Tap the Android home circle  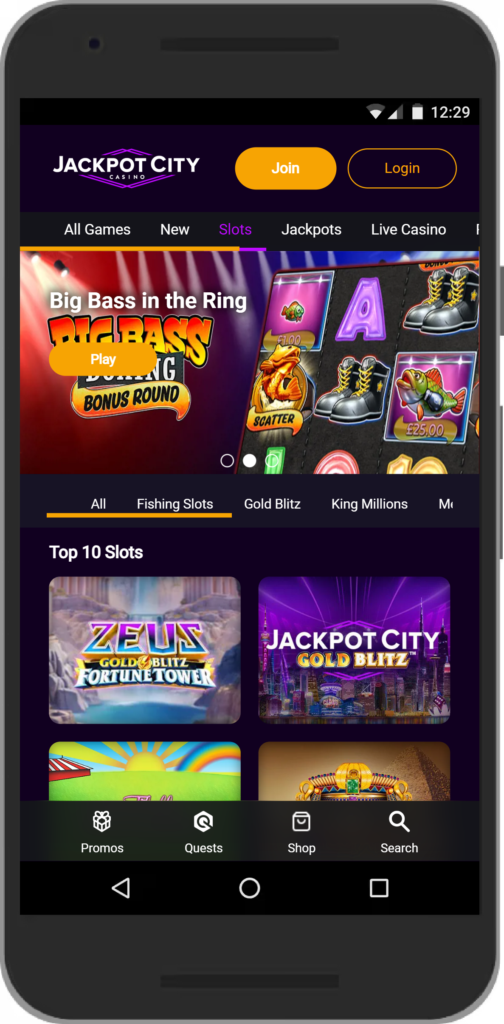click(x=249, y=888)
